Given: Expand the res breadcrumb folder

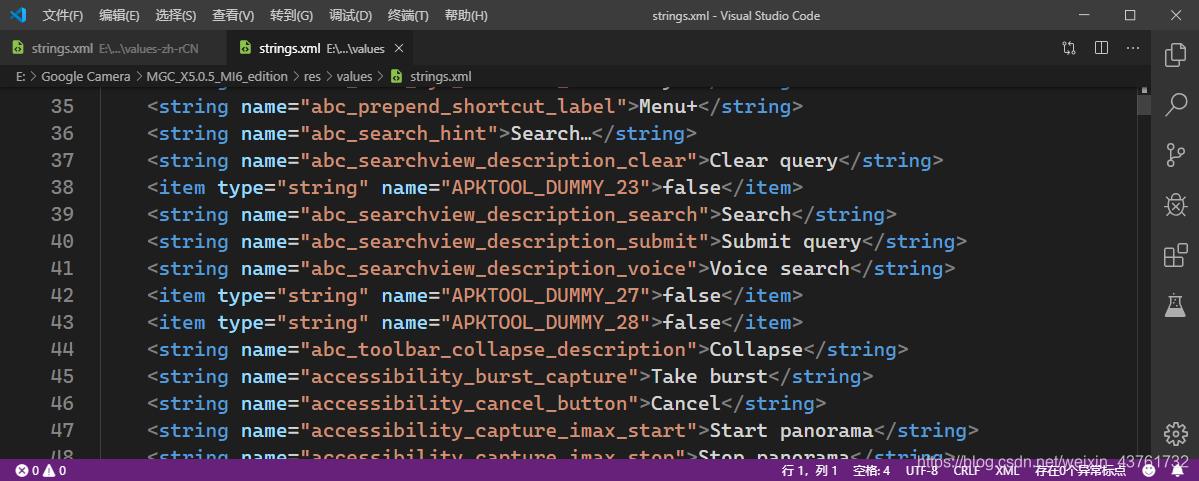Looking at the screenshot, I should [312, 76].
